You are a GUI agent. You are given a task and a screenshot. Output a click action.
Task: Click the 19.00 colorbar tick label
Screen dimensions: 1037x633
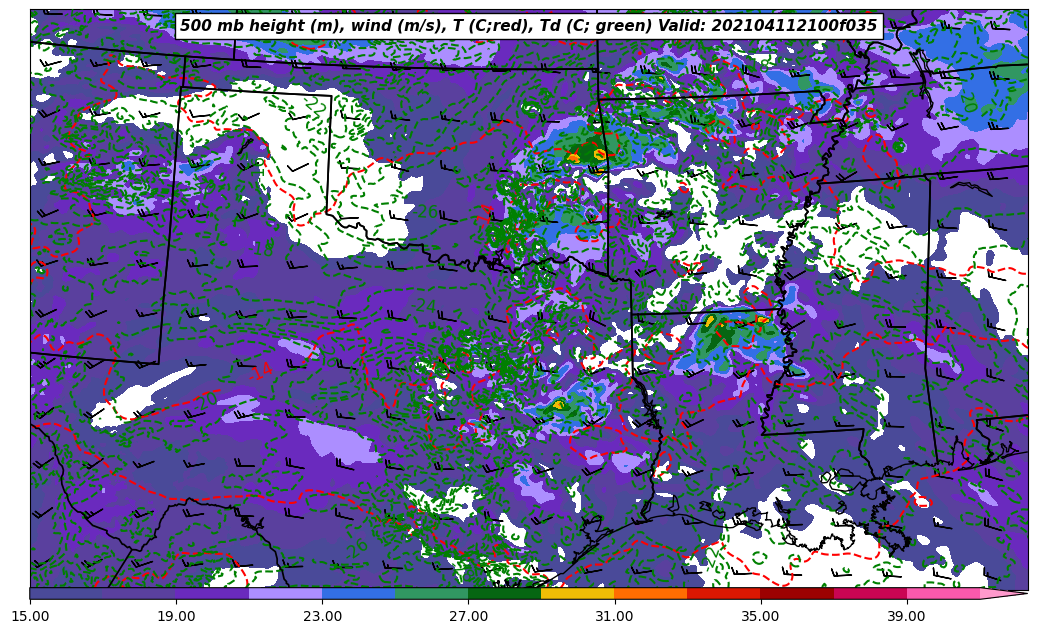pos(176,617)
